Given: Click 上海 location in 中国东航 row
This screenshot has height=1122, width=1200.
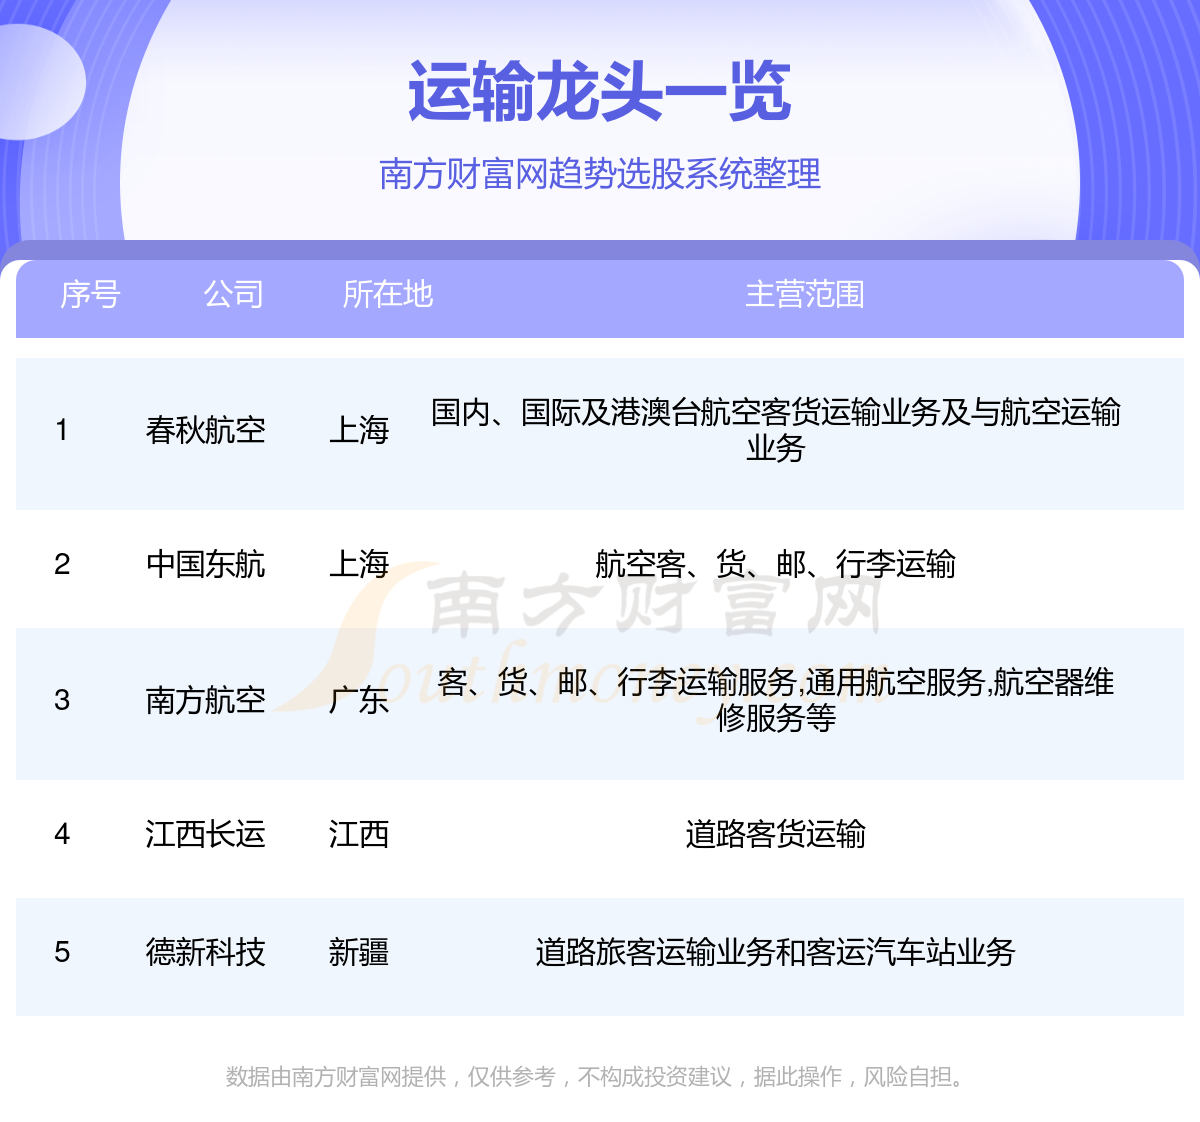Looking at the screenshot, I should 359,564.
